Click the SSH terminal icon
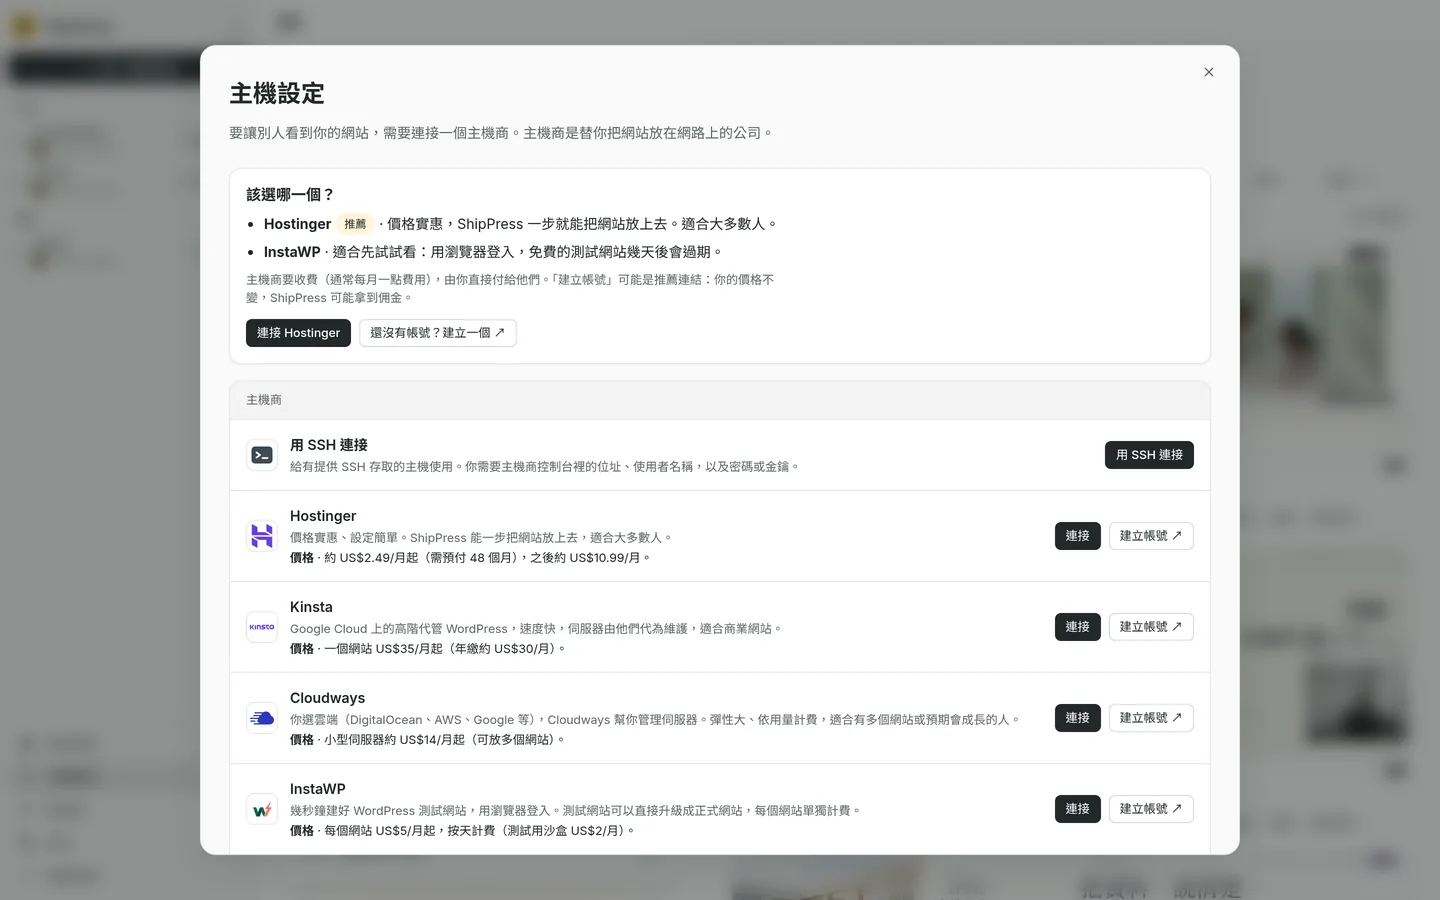This screenshot has width=1440, height=900. tap(262, 455)
